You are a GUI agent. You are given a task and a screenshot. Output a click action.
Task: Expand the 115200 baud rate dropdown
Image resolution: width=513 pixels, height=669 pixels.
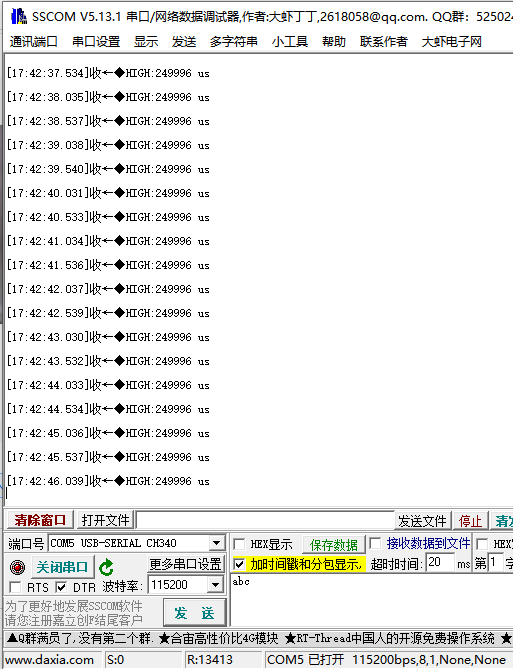pyautogui.click(x=216, y=585)
